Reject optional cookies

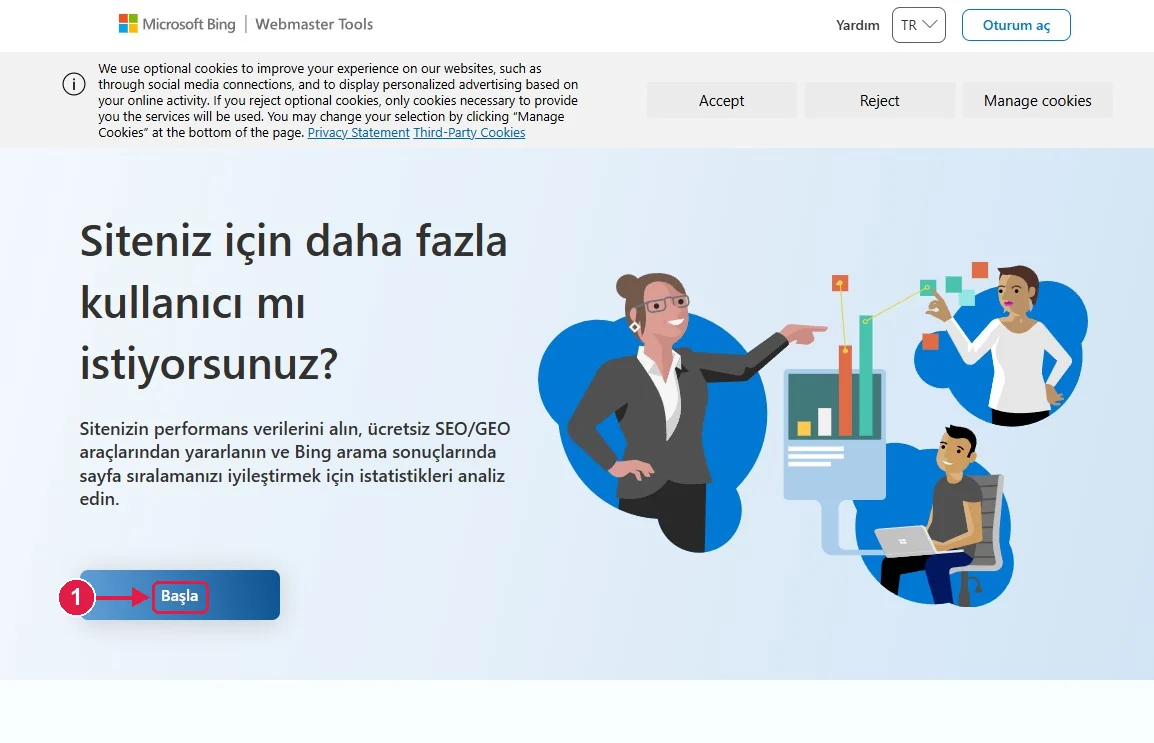[x=879, y=101]
